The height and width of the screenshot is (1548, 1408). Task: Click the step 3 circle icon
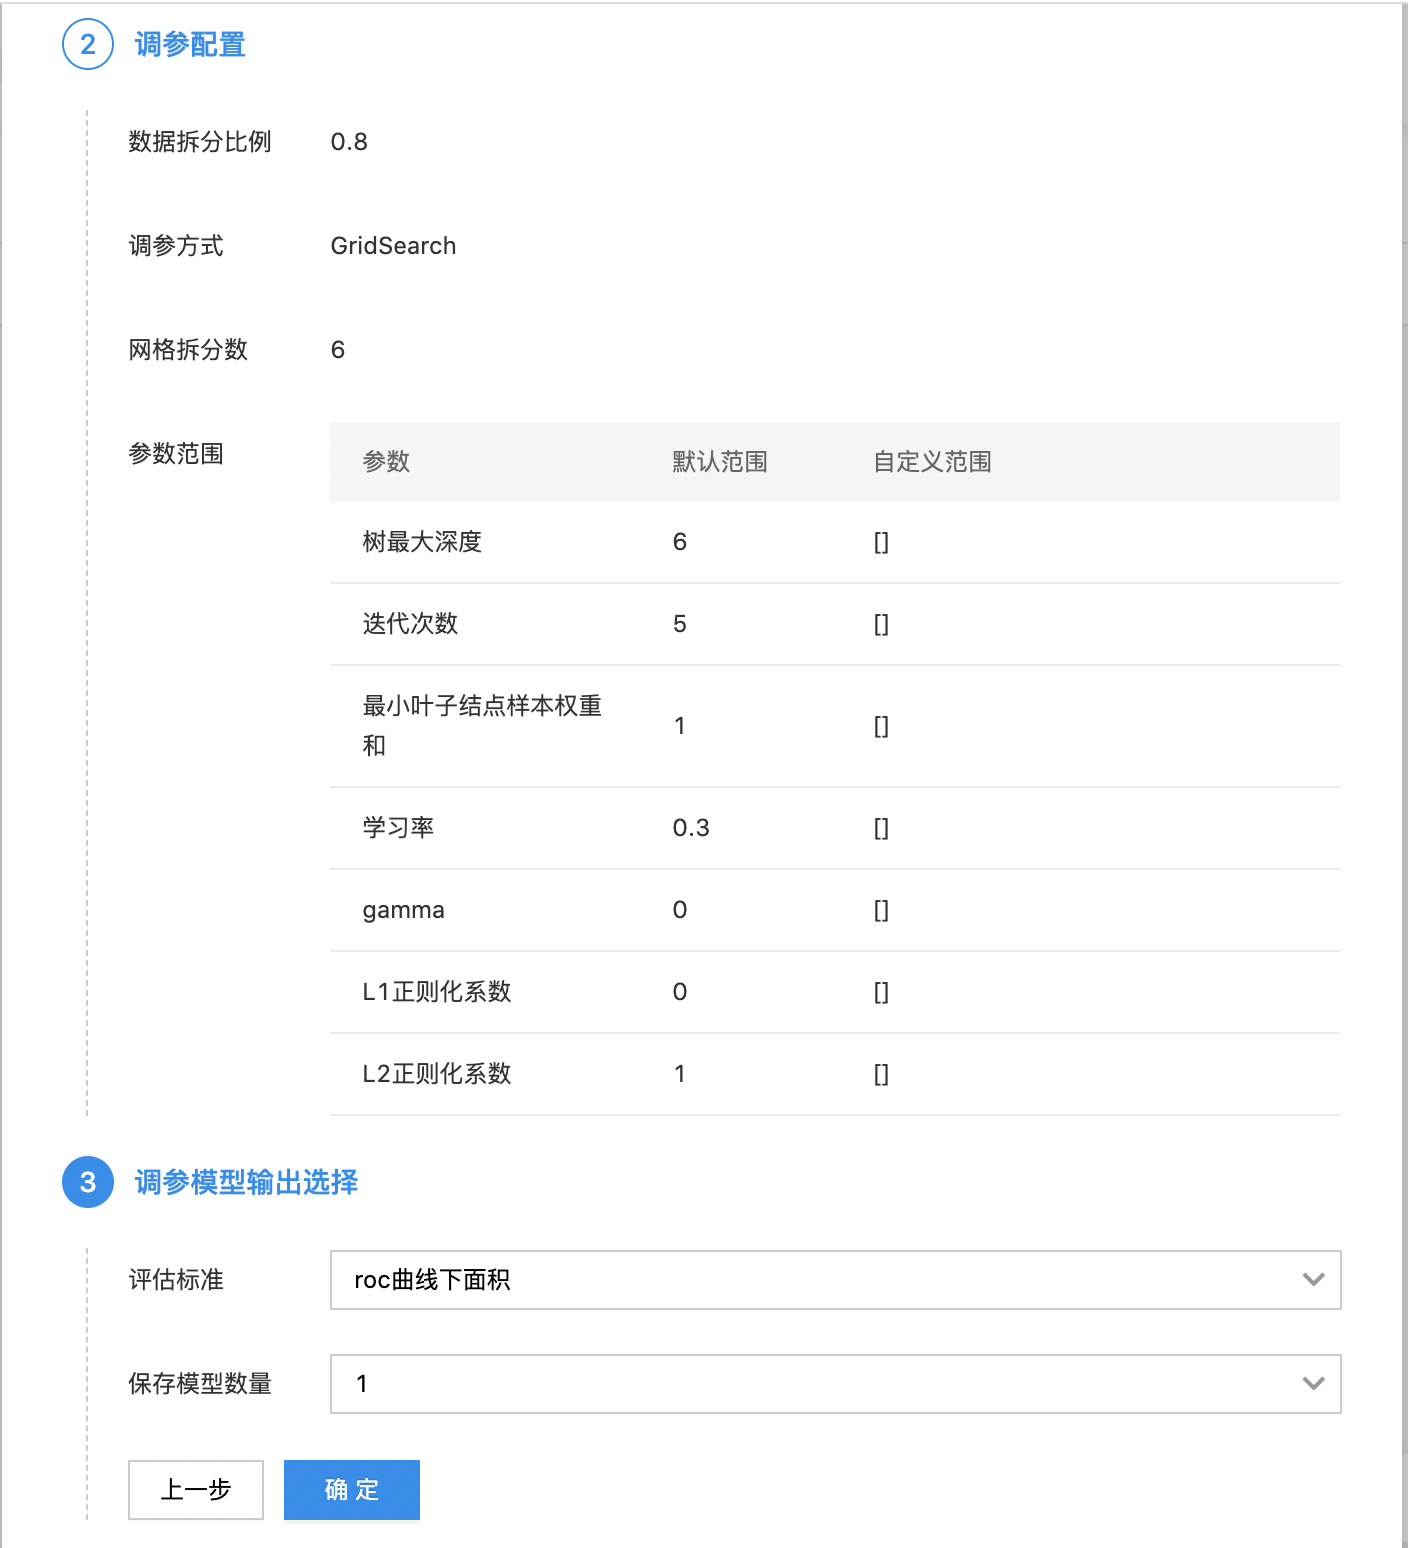click(x=88, y=1182)
